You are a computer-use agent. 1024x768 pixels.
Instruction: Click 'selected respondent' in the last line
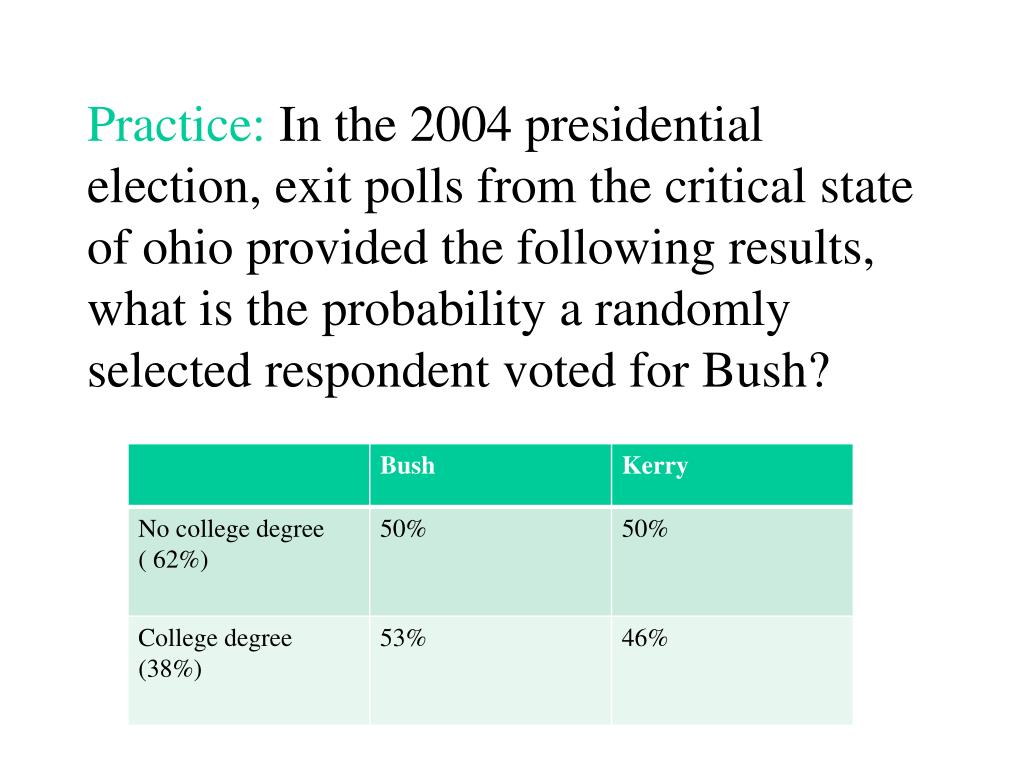(288, 372)
